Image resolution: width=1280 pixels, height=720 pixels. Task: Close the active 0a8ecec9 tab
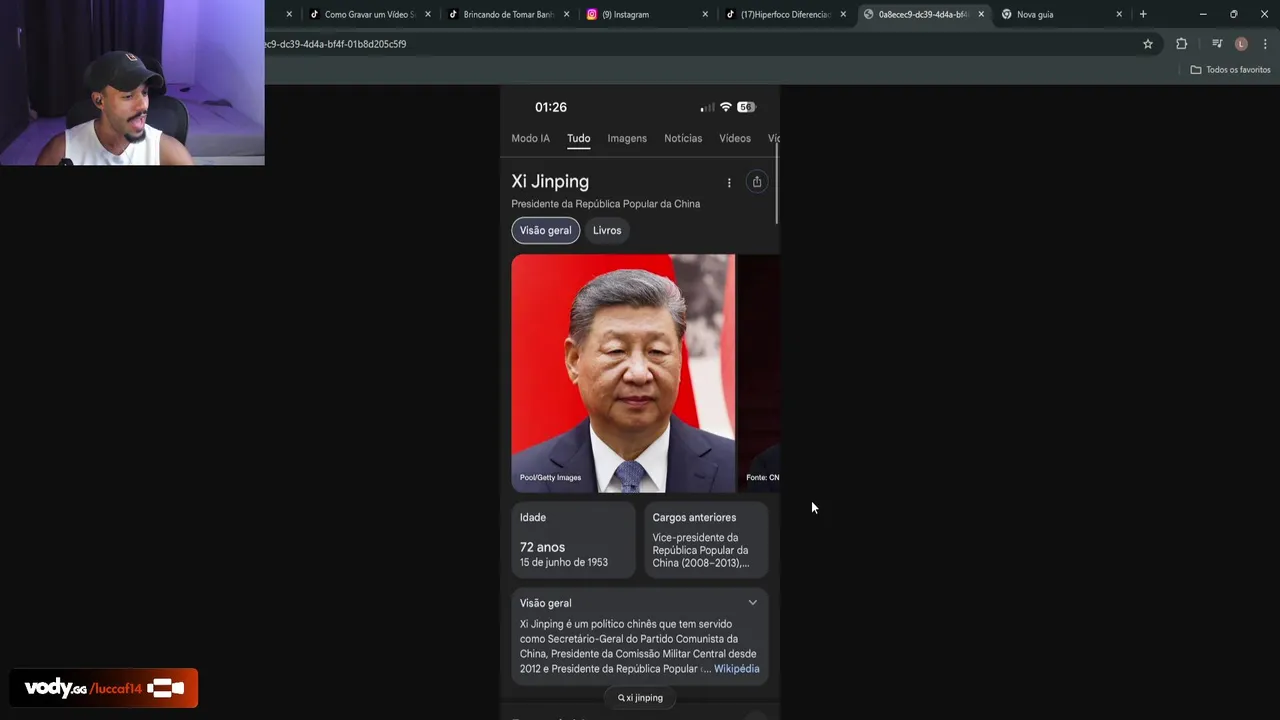click(x=981, y=14)
